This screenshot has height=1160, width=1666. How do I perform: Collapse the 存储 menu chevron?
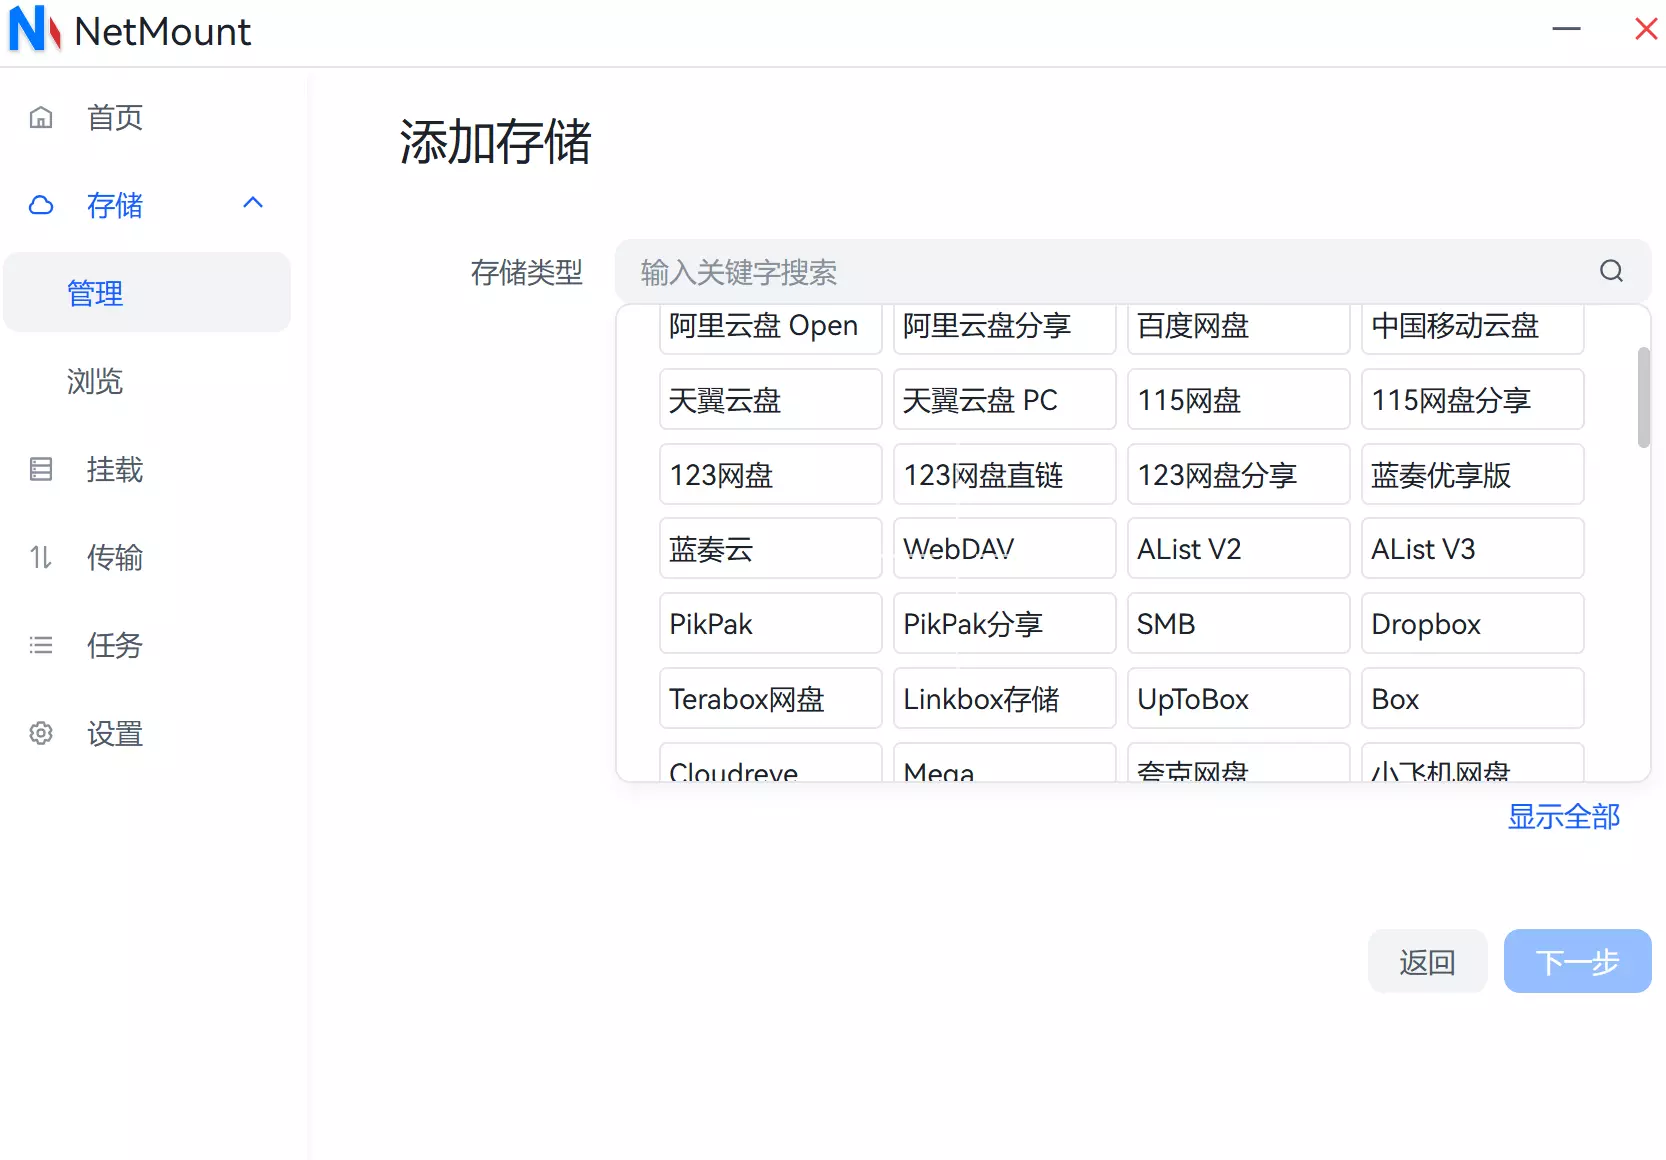pos(253,203)
